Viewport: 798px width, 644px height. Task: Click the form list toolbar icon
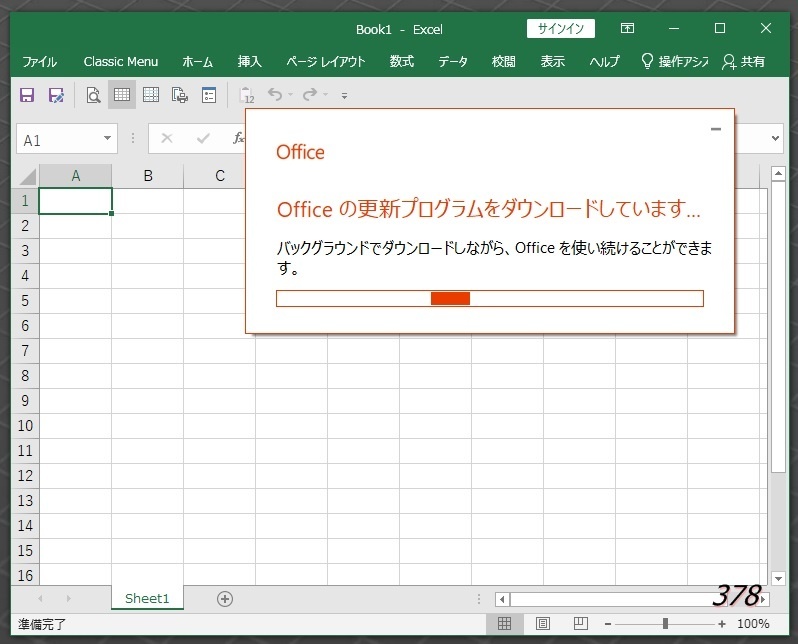click(209, 95)
